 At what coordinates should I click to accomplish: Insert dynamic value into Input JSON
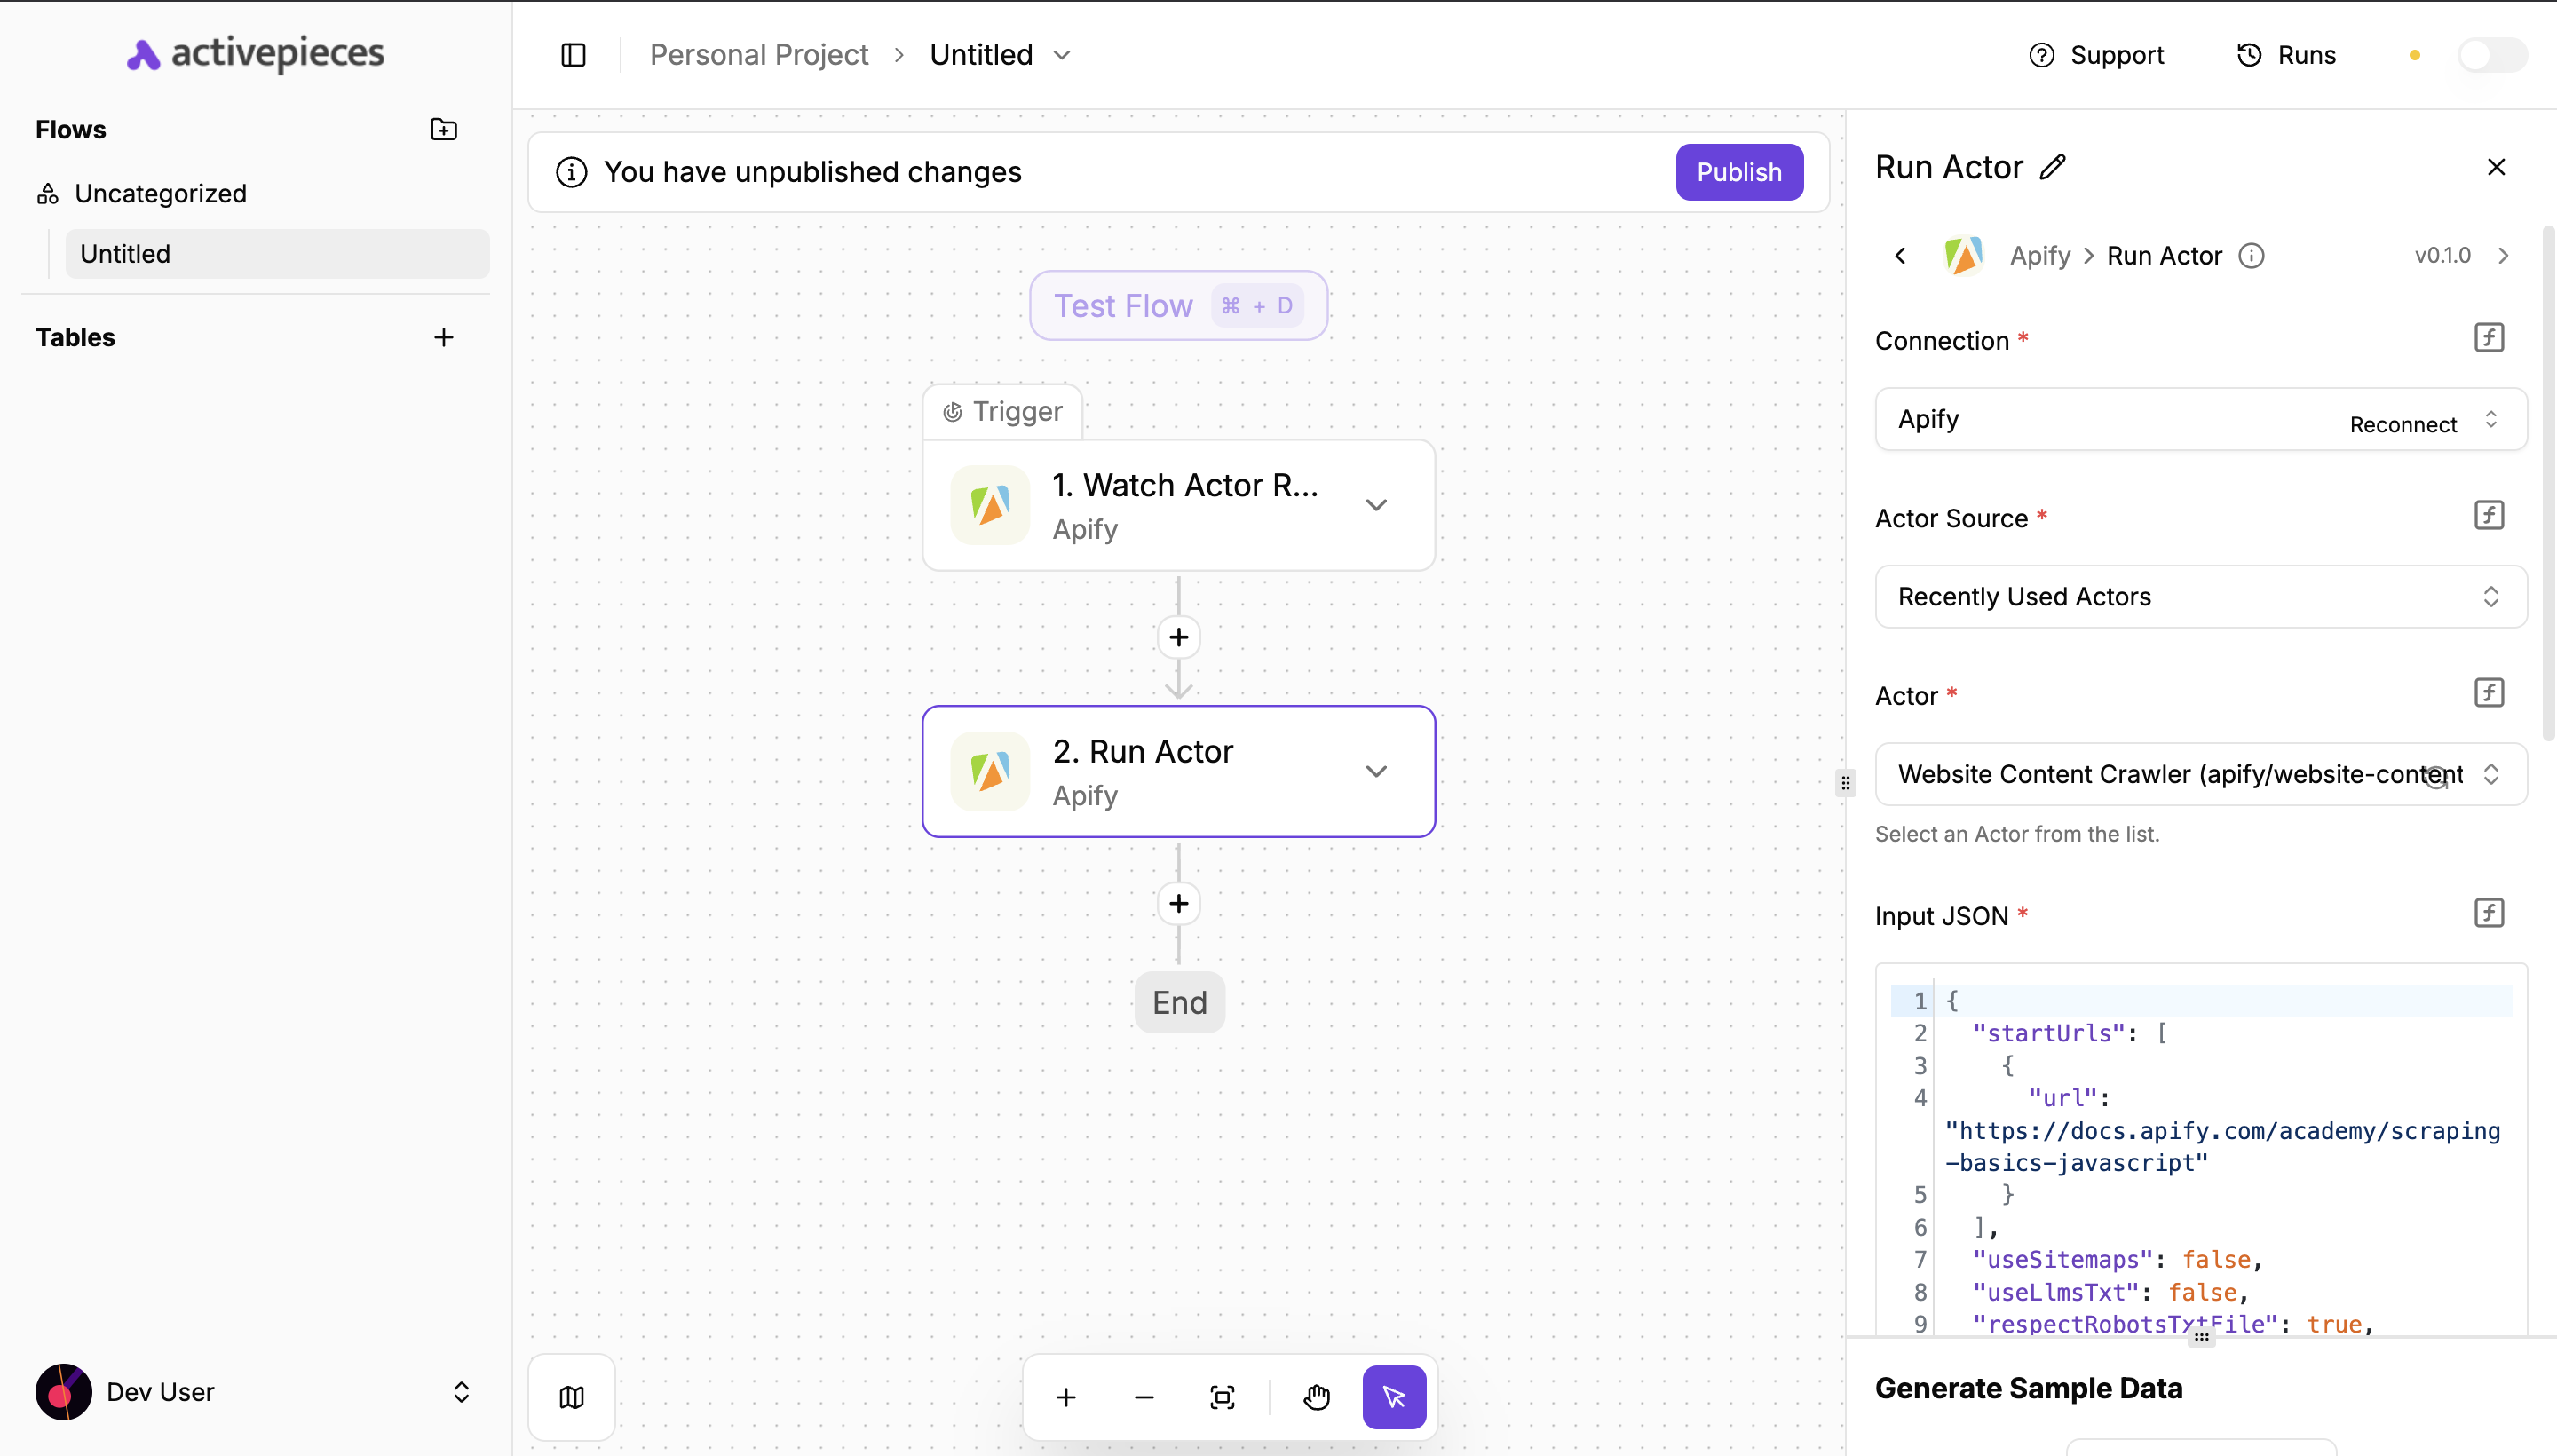[x=2489, y=913]
